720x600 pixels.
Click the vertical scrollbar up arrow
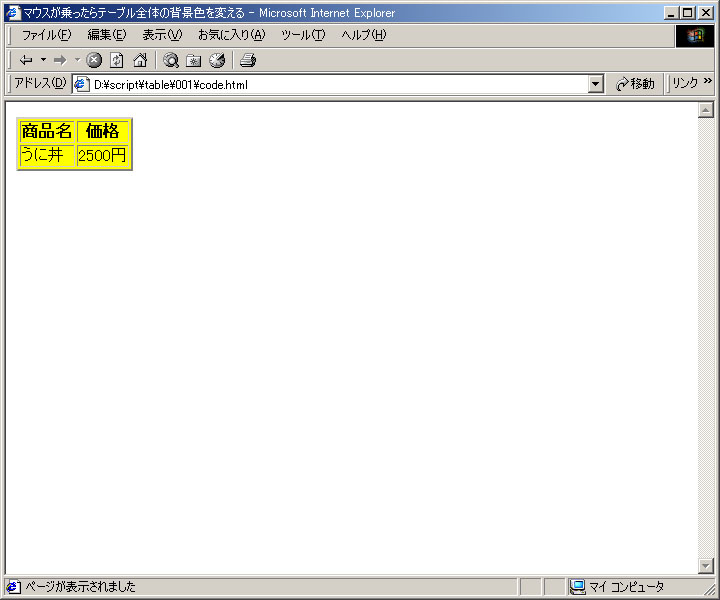(705, 110)
